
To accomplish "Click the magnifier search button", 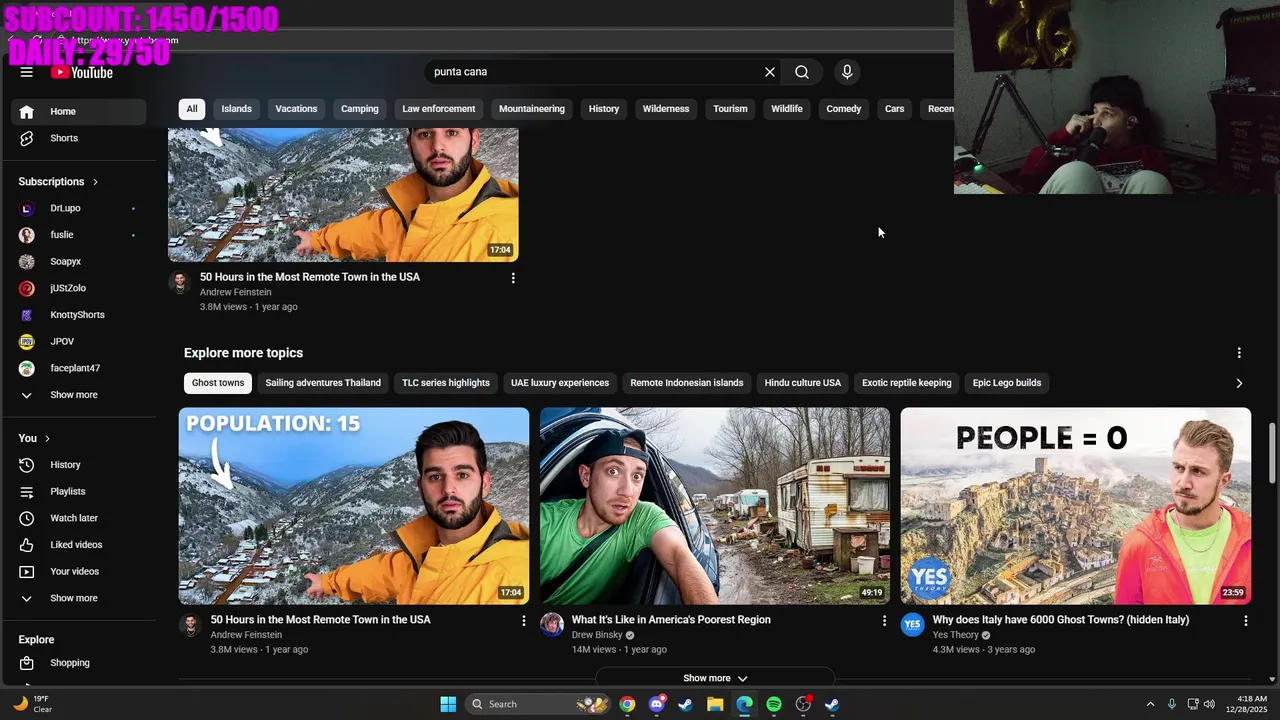I will pyautogui.click(x=802, y=72).
